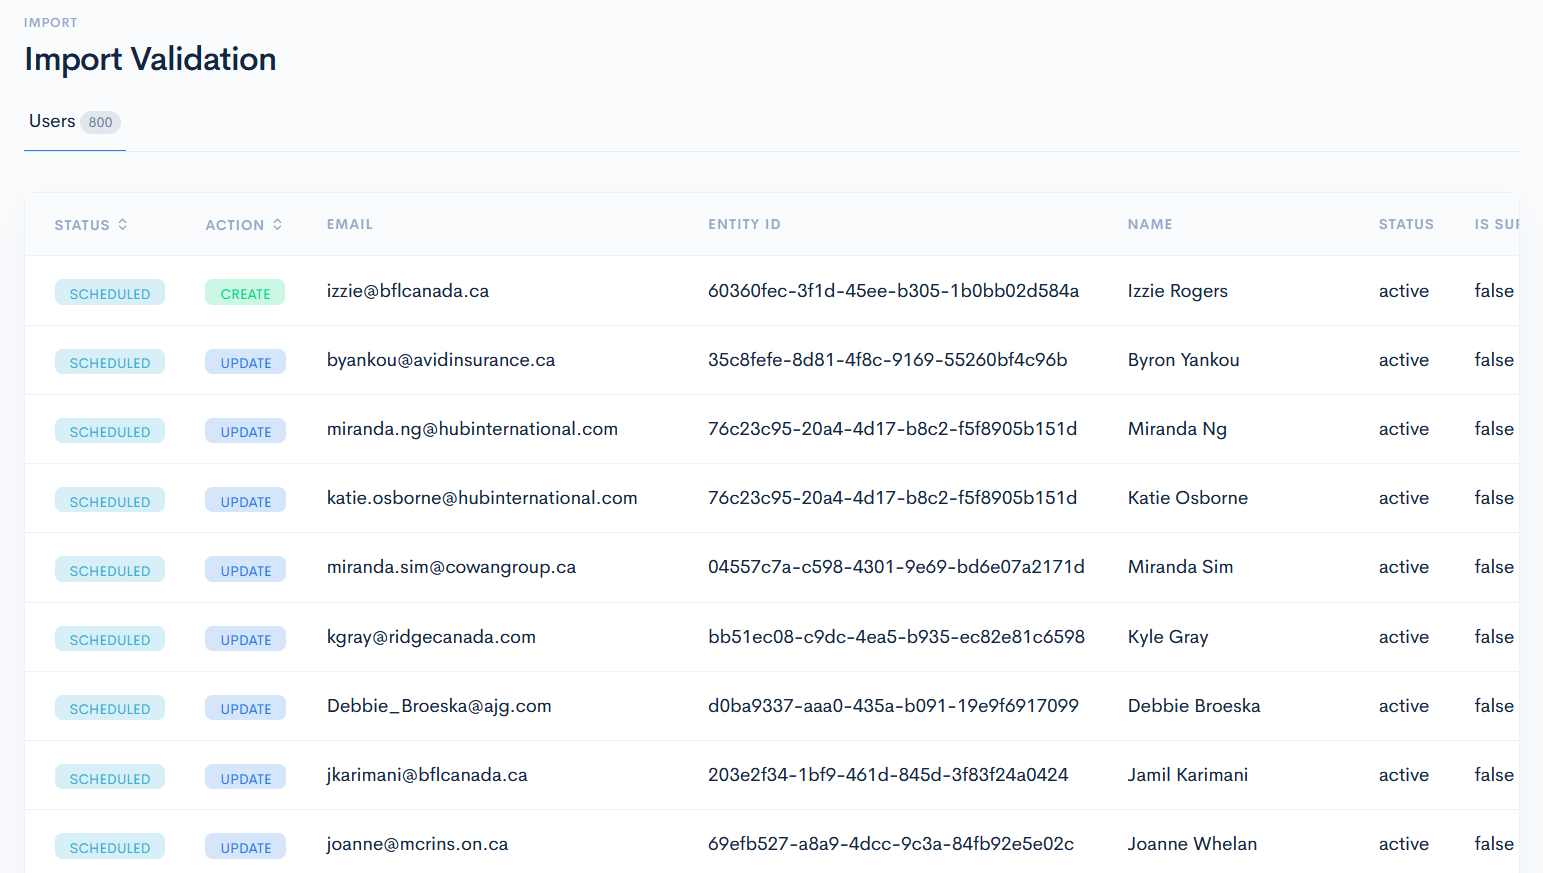Click miranda.ng@hubinternational.com email

472,428
